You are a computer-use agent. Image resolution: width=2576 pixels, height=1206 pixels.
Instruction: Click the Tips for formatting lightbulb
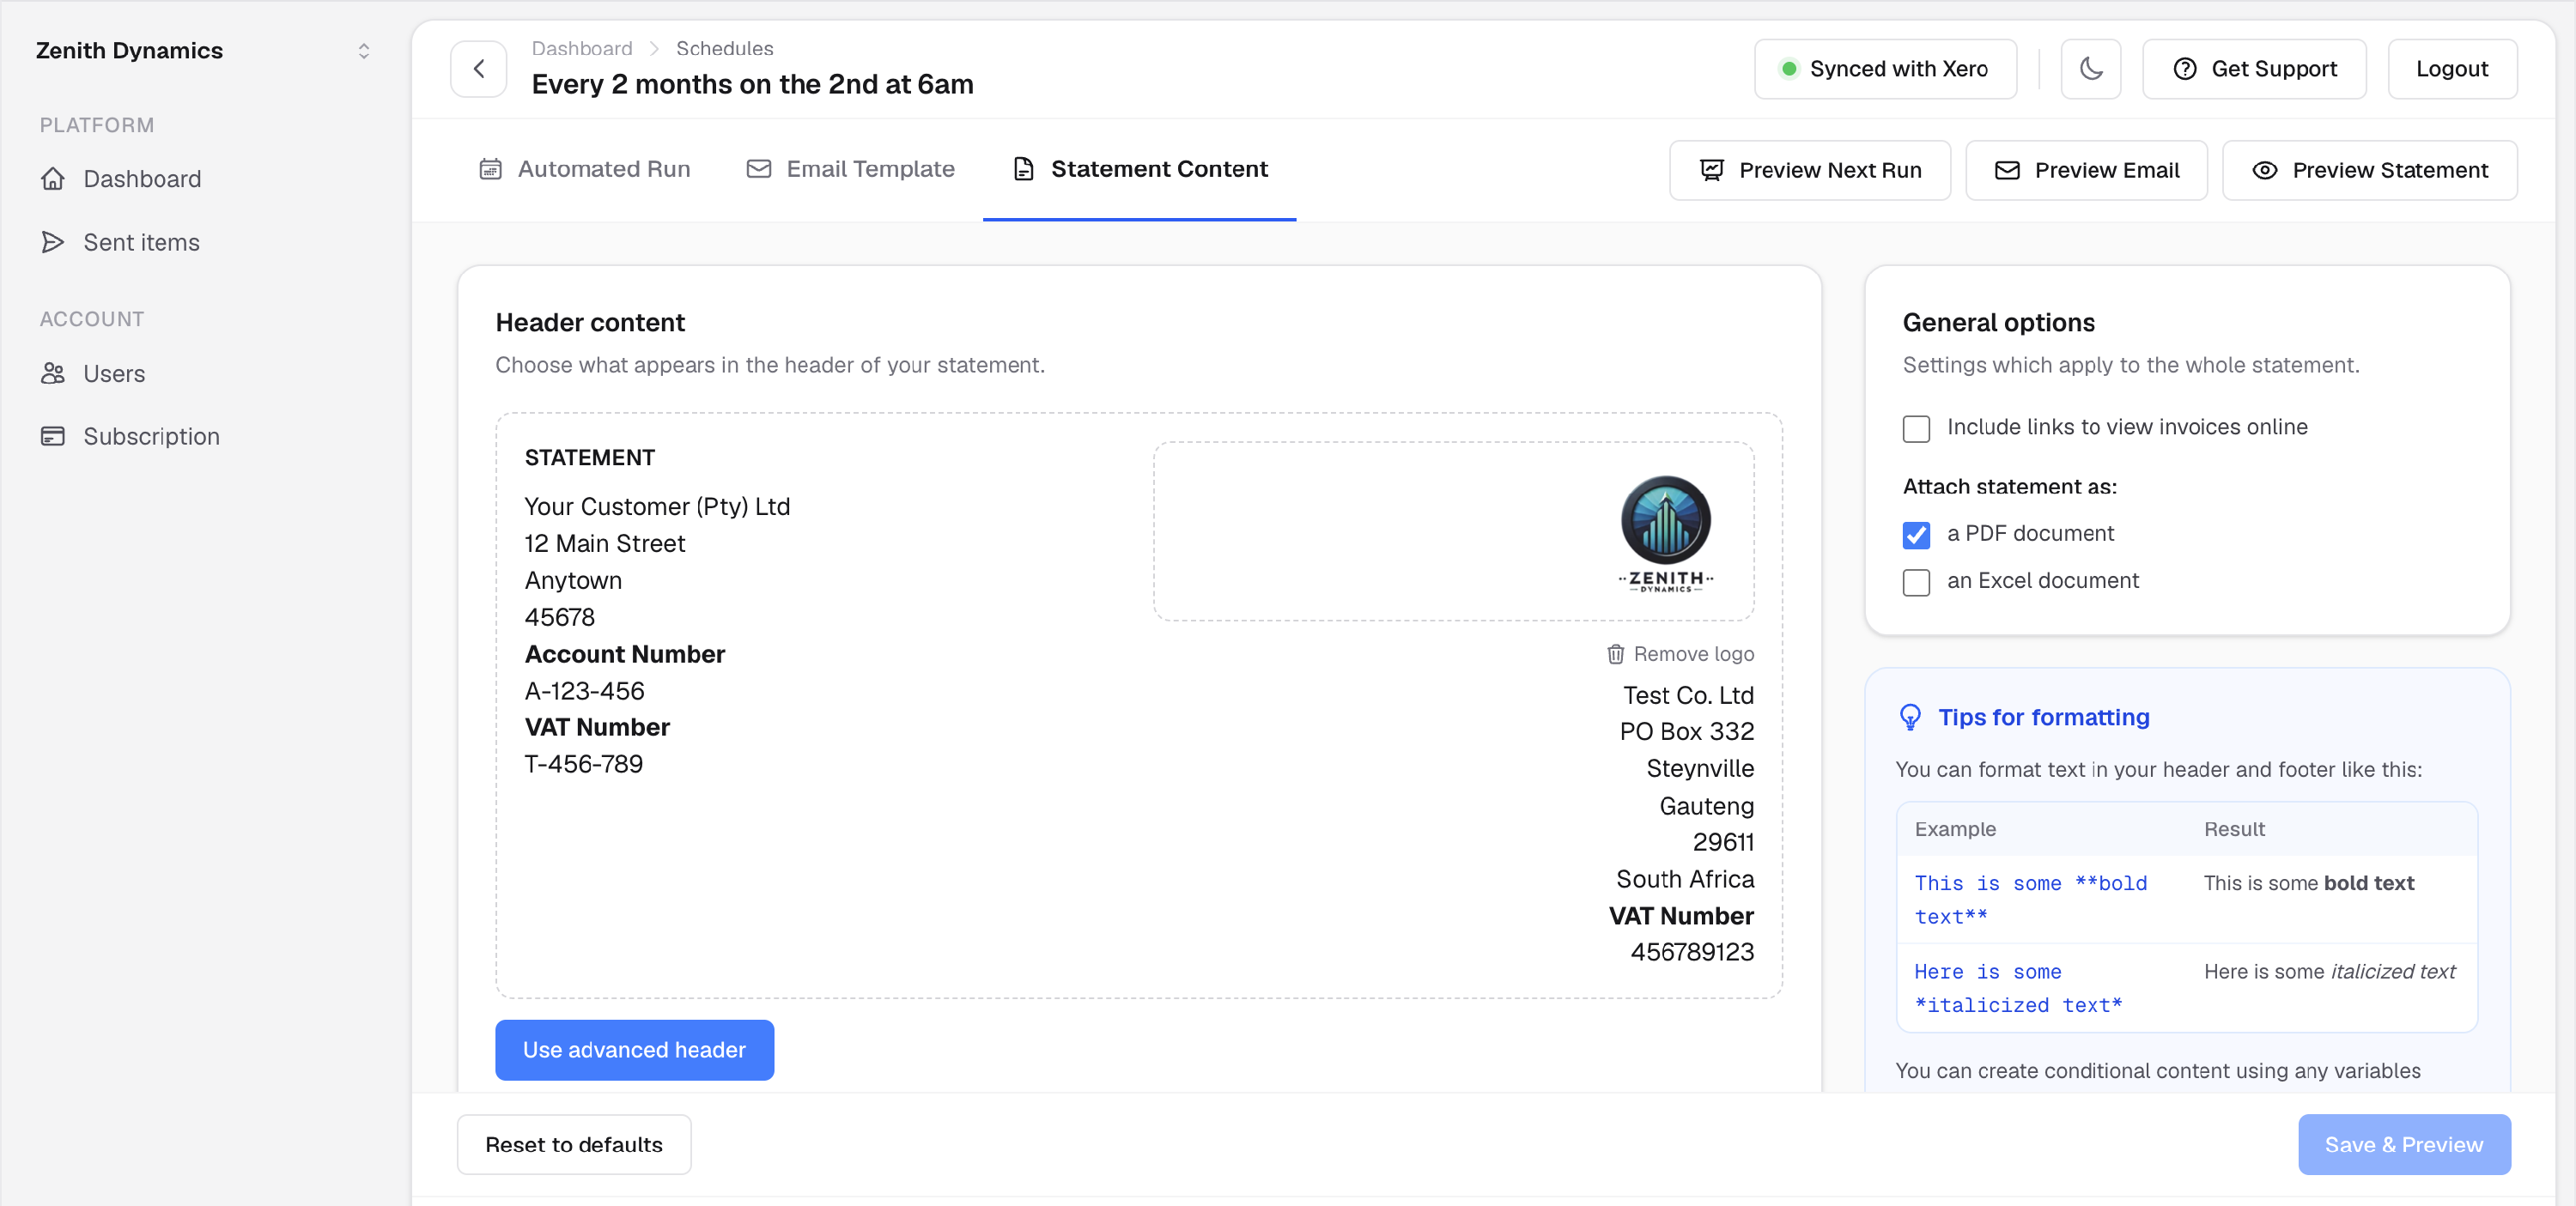(1910, 717)
